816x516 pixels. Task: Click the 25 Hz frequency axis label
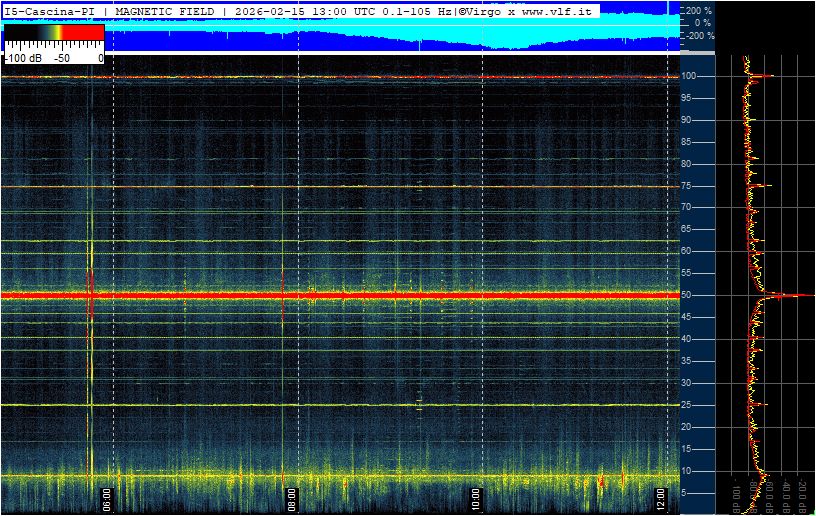point(688,404)
